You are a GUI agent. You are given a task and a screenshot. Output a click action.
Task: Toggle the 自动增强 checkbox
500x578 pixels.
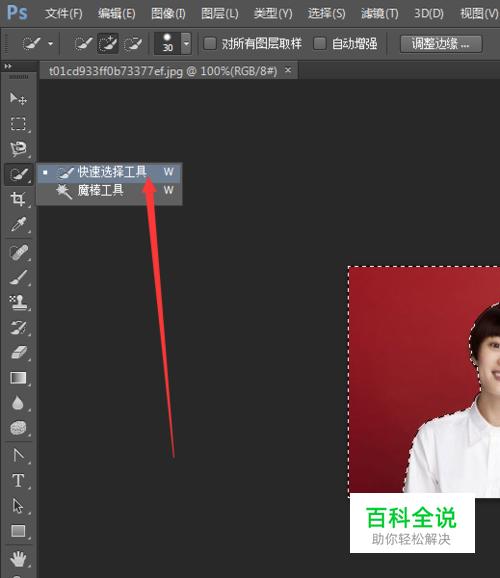tap(320, 43)
